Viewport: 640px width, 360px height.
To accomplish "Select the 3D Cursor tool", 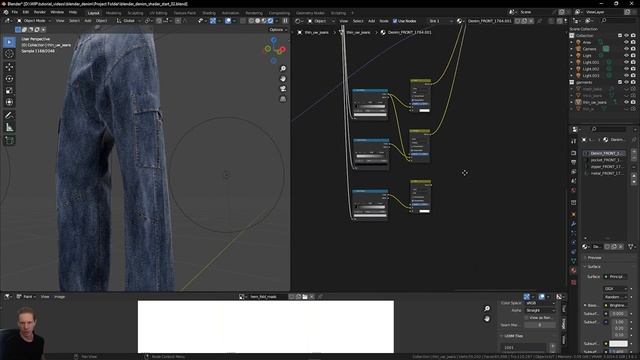I will 9,53.
